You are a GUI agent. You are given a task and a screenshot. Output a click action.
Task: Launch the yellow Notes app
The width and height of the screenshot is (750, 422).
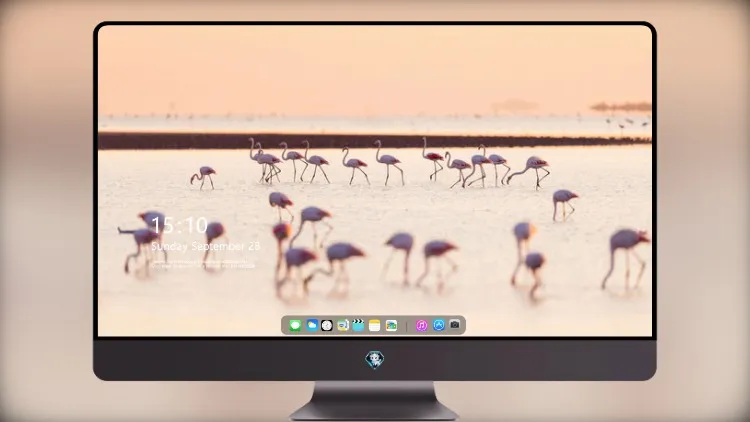[x=375, y=325]
